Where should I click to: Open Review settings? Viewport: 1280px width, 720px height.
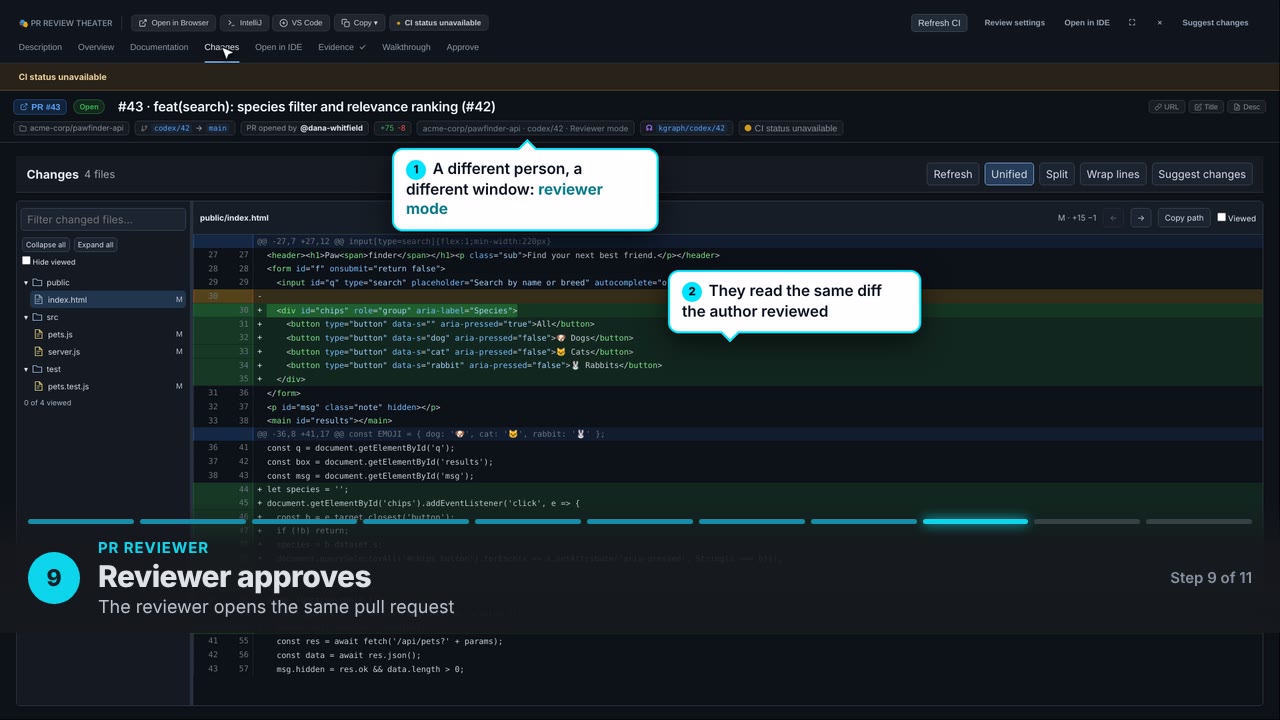(x=1014, y=23)
